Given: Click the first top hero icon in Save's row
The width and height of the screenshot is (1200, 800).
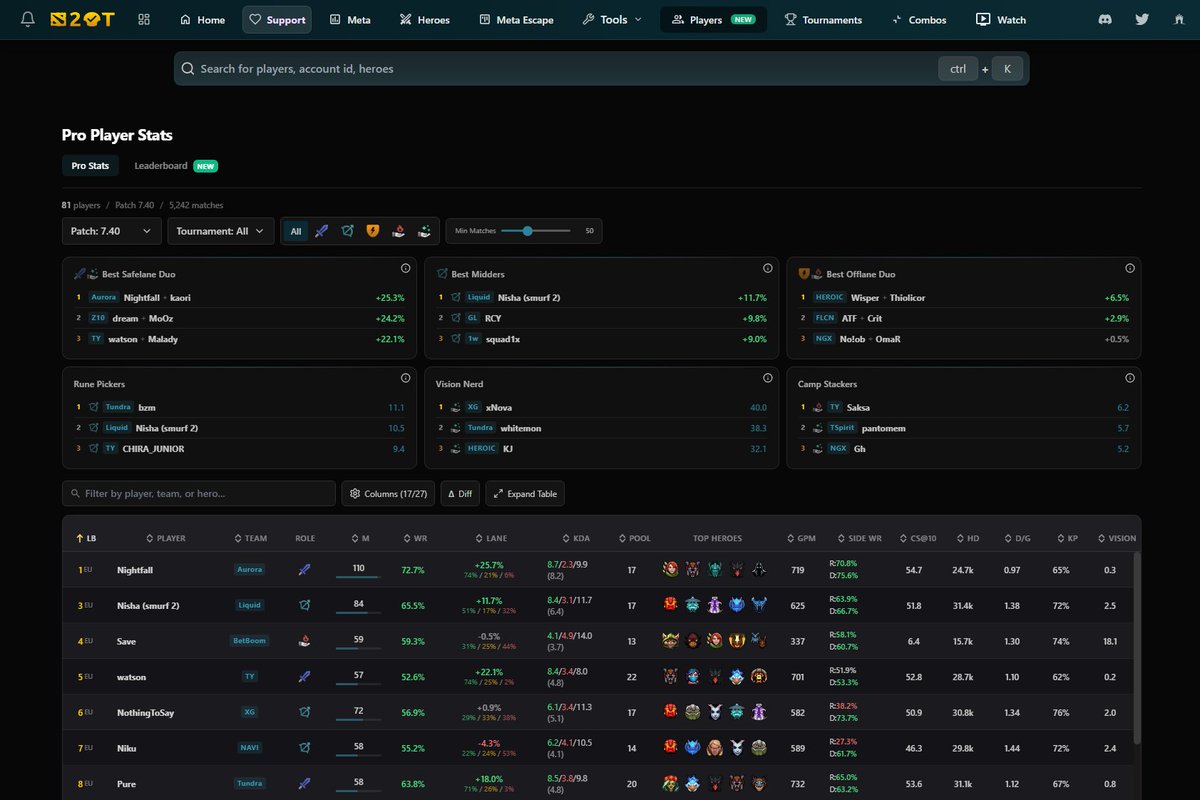Looking at the screenshot, I should coord(671,641).
